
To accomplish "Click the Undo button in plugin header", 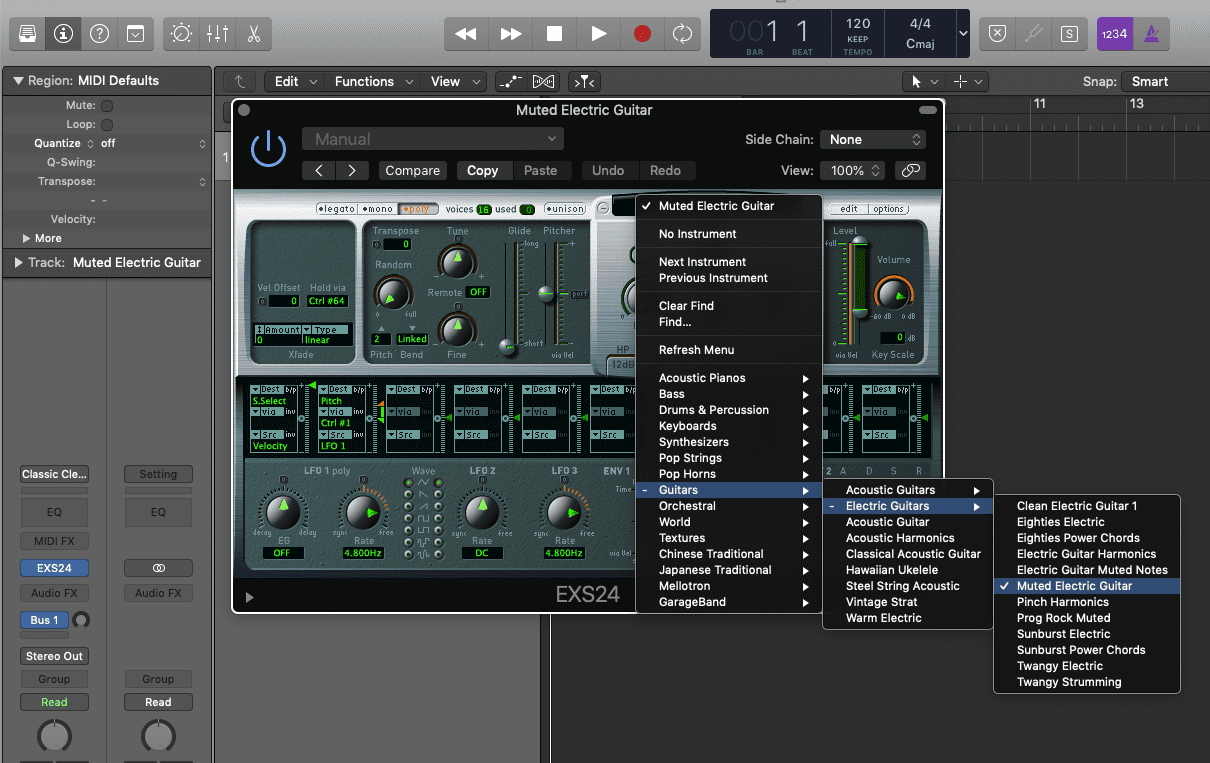I will [x=608, y=170].
